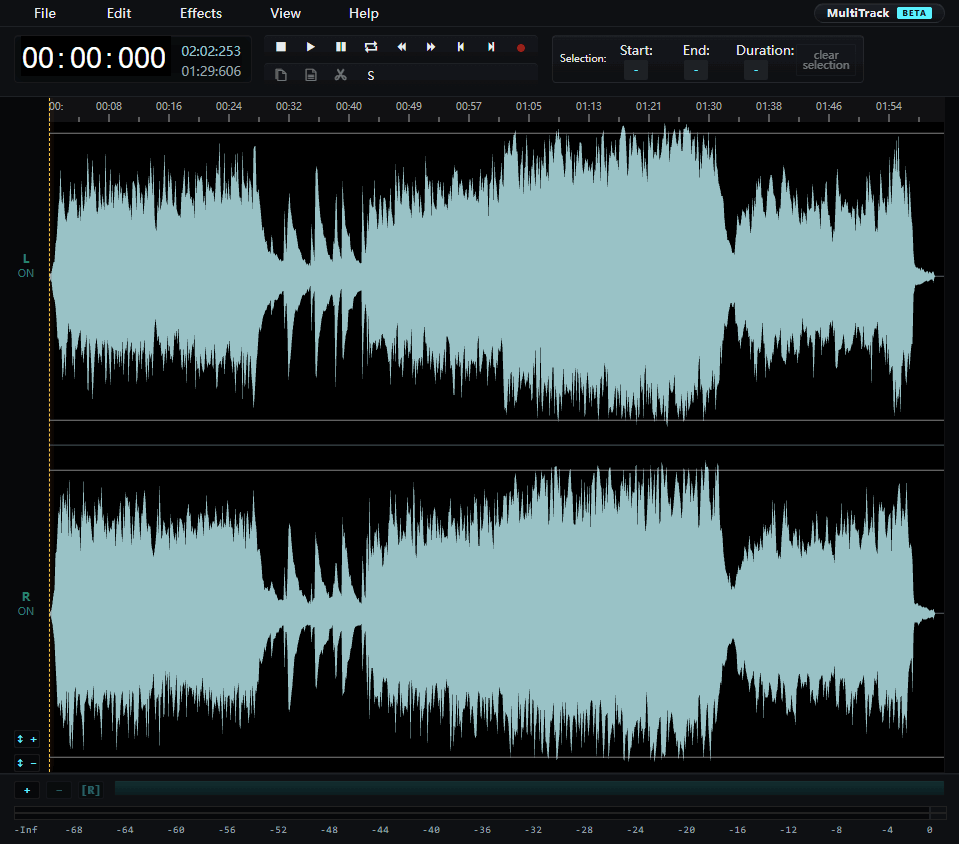This screenshot has height=844, width=959.
Task: Open the Edit menu
Action: click(x=119, y=13)
